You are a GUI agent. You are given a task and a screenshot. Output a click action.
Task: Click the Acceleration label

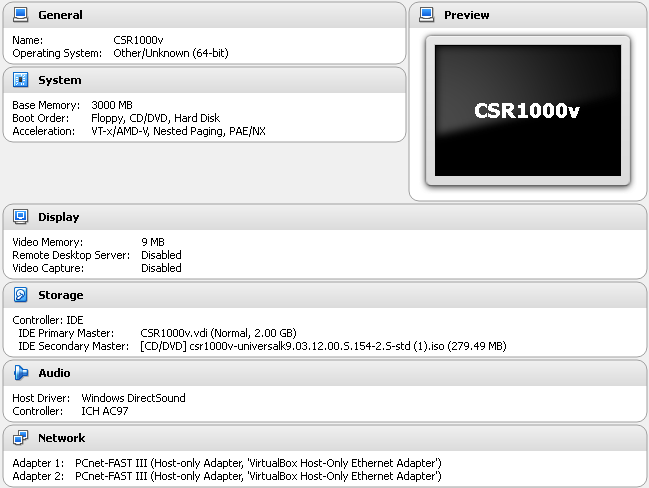[43, 131]
